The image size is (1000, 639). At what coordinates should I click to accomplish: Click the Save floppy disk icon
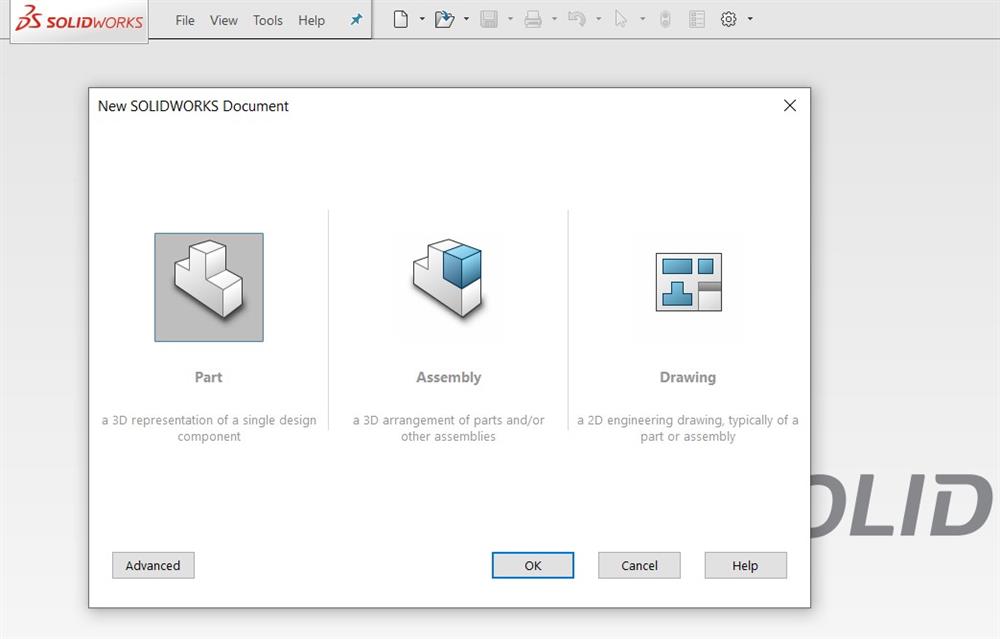489,20
